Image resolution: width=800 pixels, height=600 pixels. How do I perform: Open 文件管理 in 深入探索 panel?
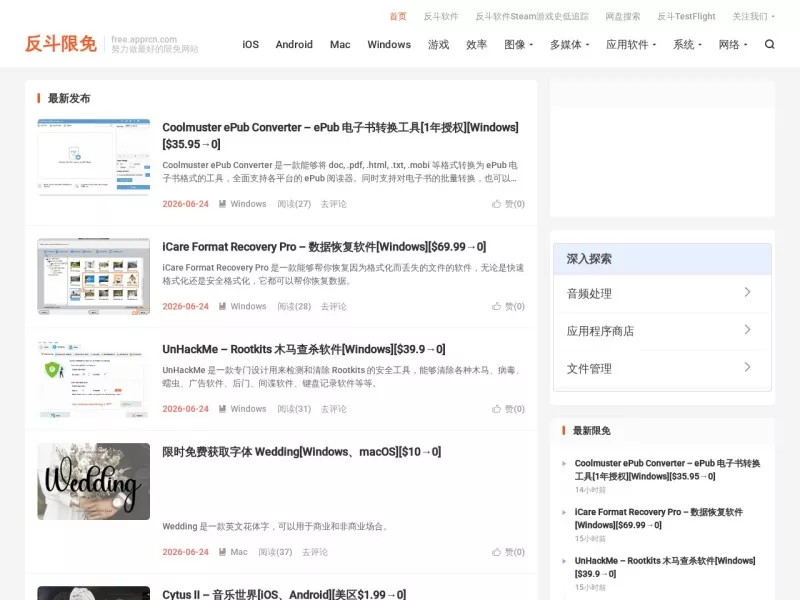[x=662, y=369]
